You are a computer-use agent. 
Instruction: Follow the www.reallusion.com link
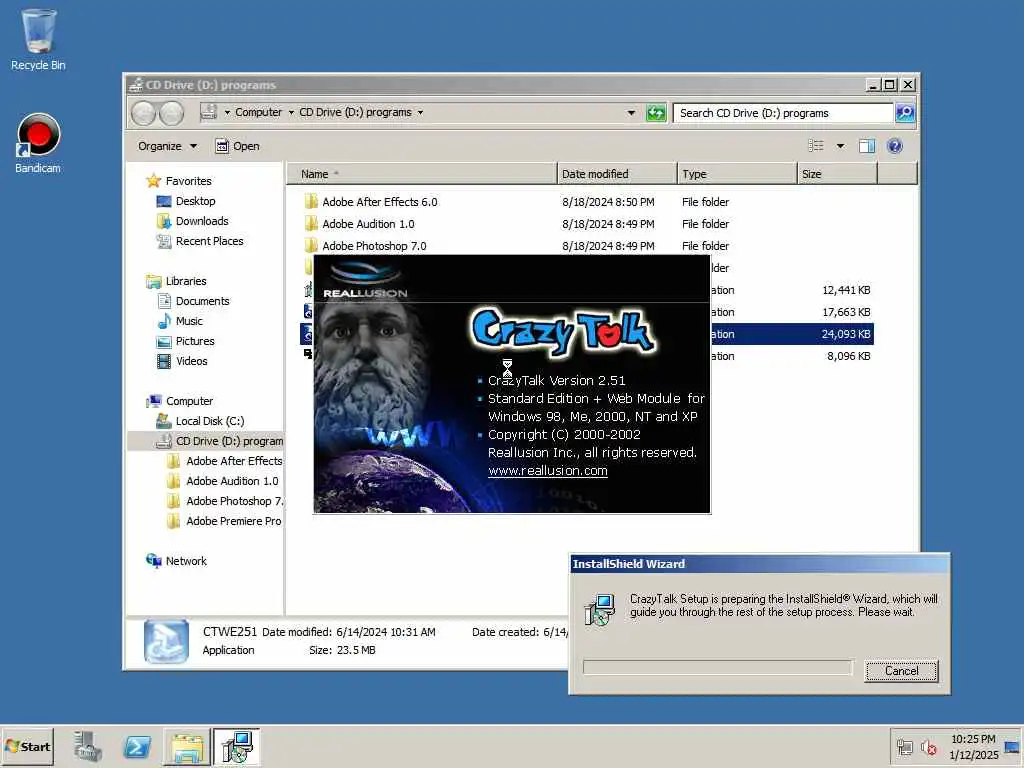[x=547, y=471]
